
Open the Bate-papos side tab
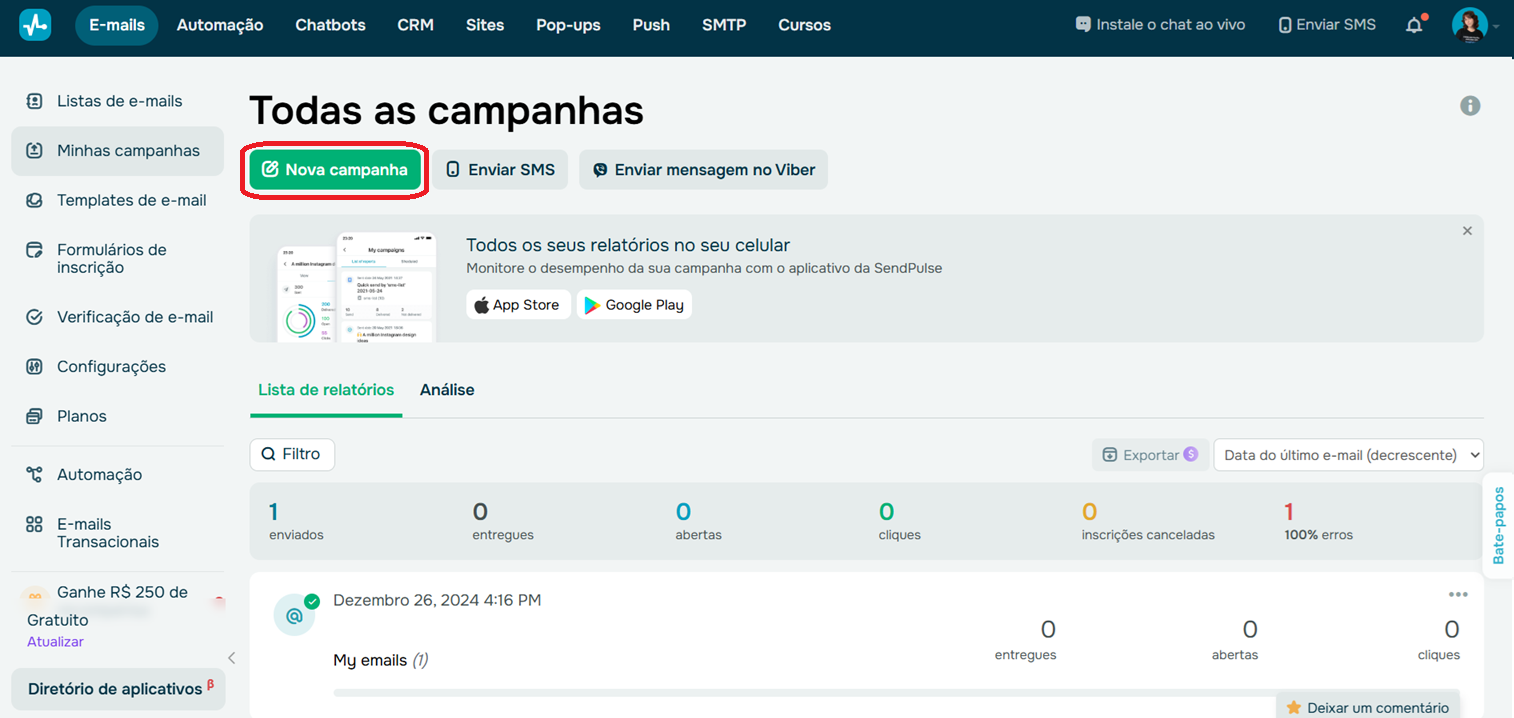1498,526
